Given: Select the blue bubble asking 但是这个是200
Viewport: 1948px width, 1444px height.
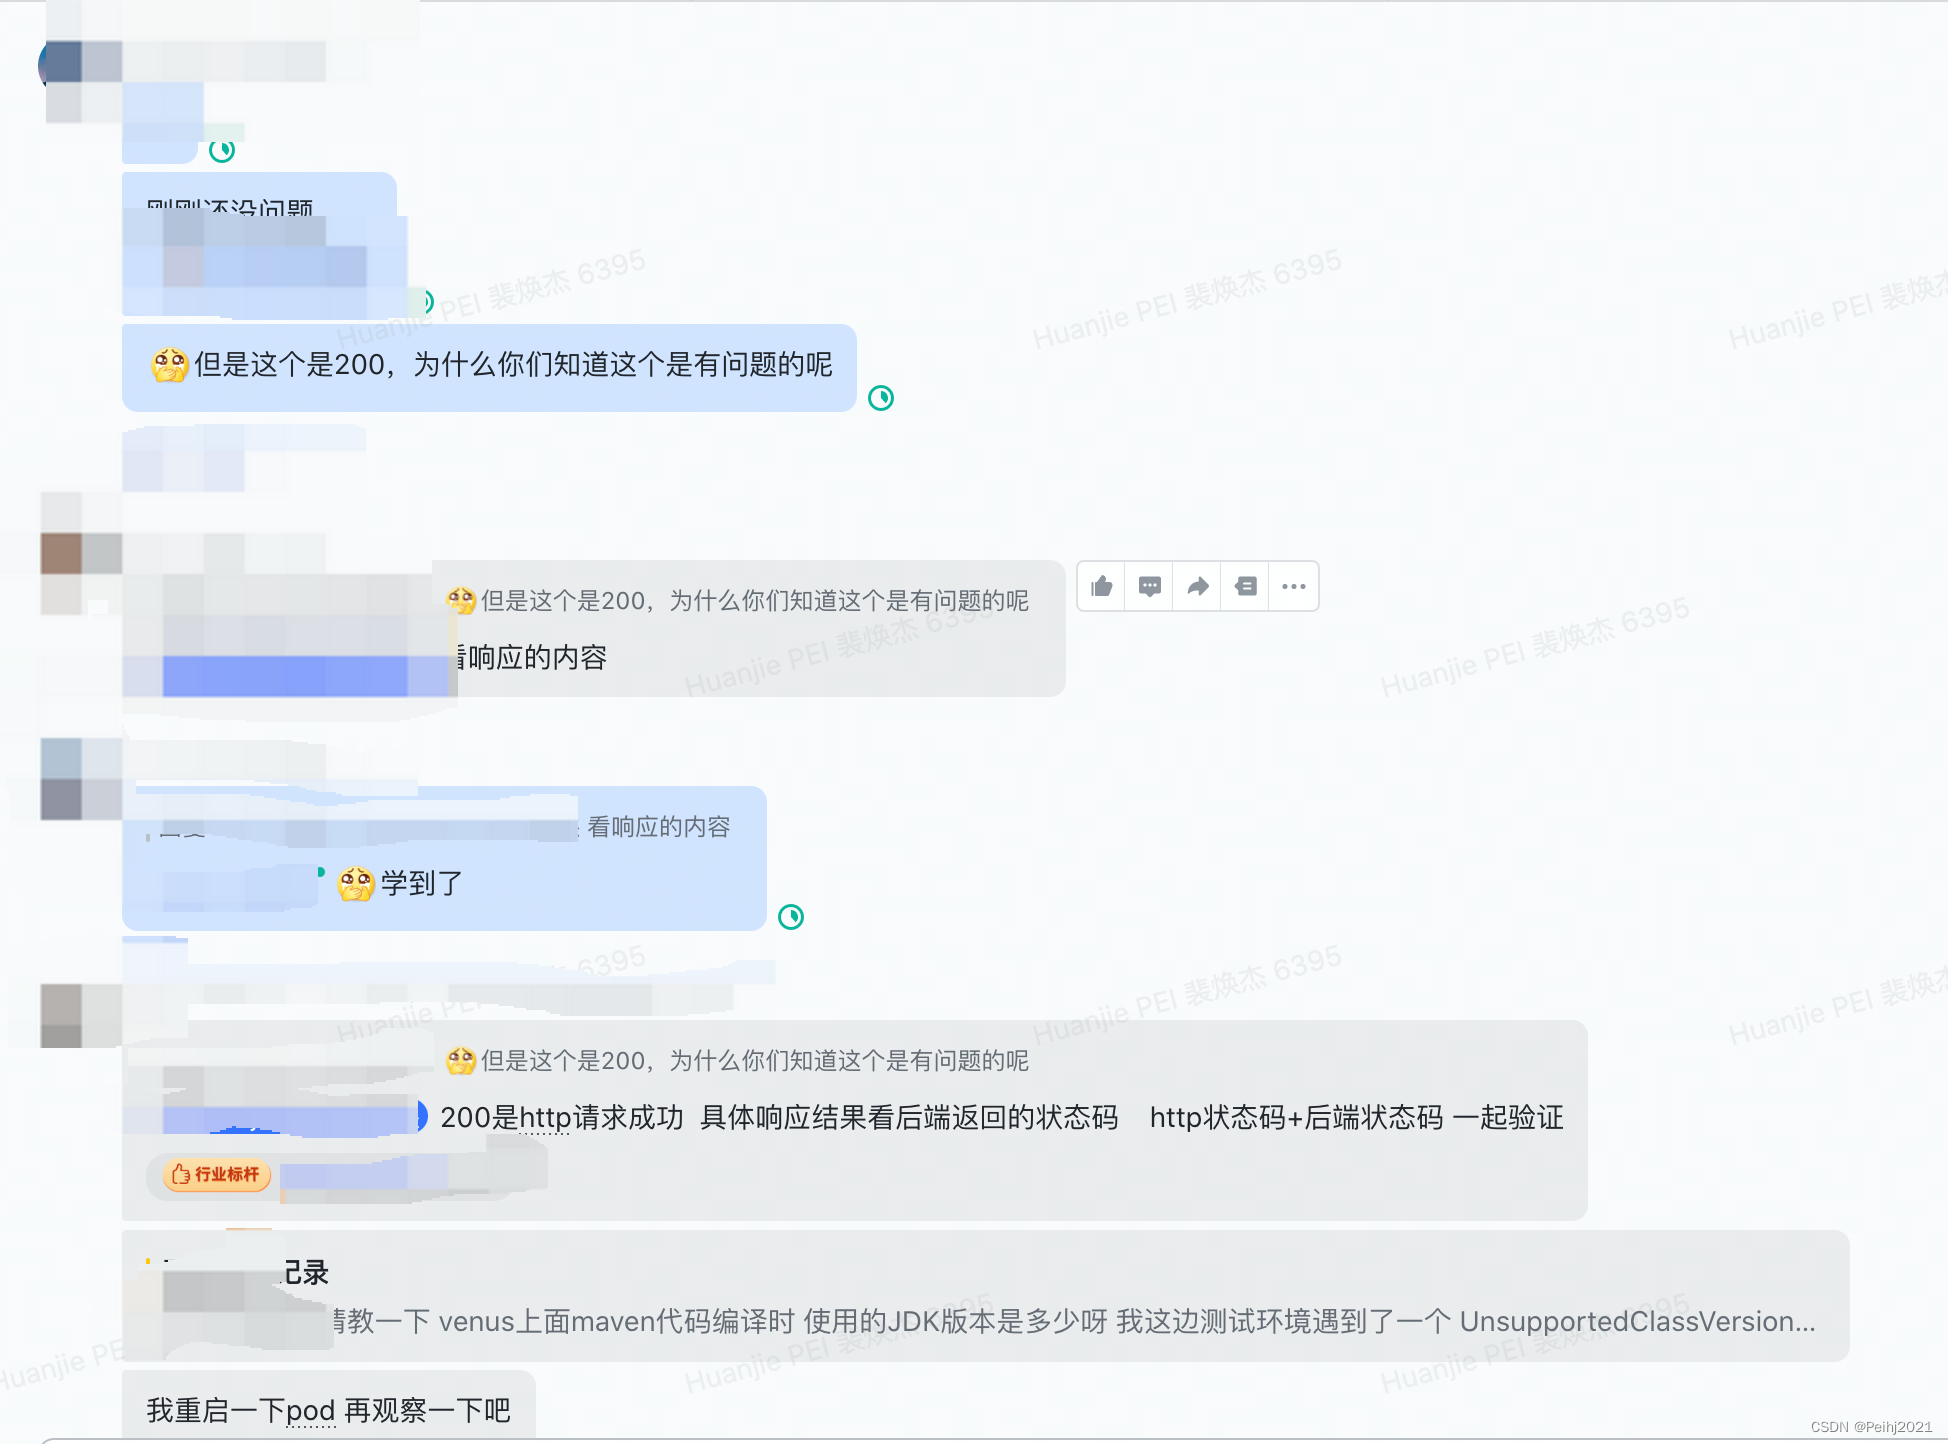Looking at the screenshot, I should point(489,367).
